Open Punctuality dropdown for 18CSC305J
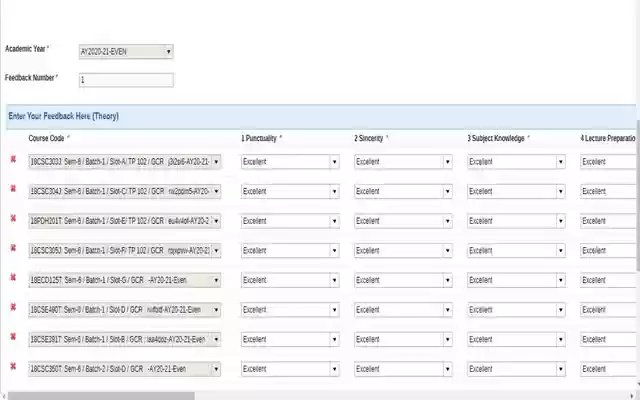The height and width of the screenshot is (400, 640). point(290,251)
